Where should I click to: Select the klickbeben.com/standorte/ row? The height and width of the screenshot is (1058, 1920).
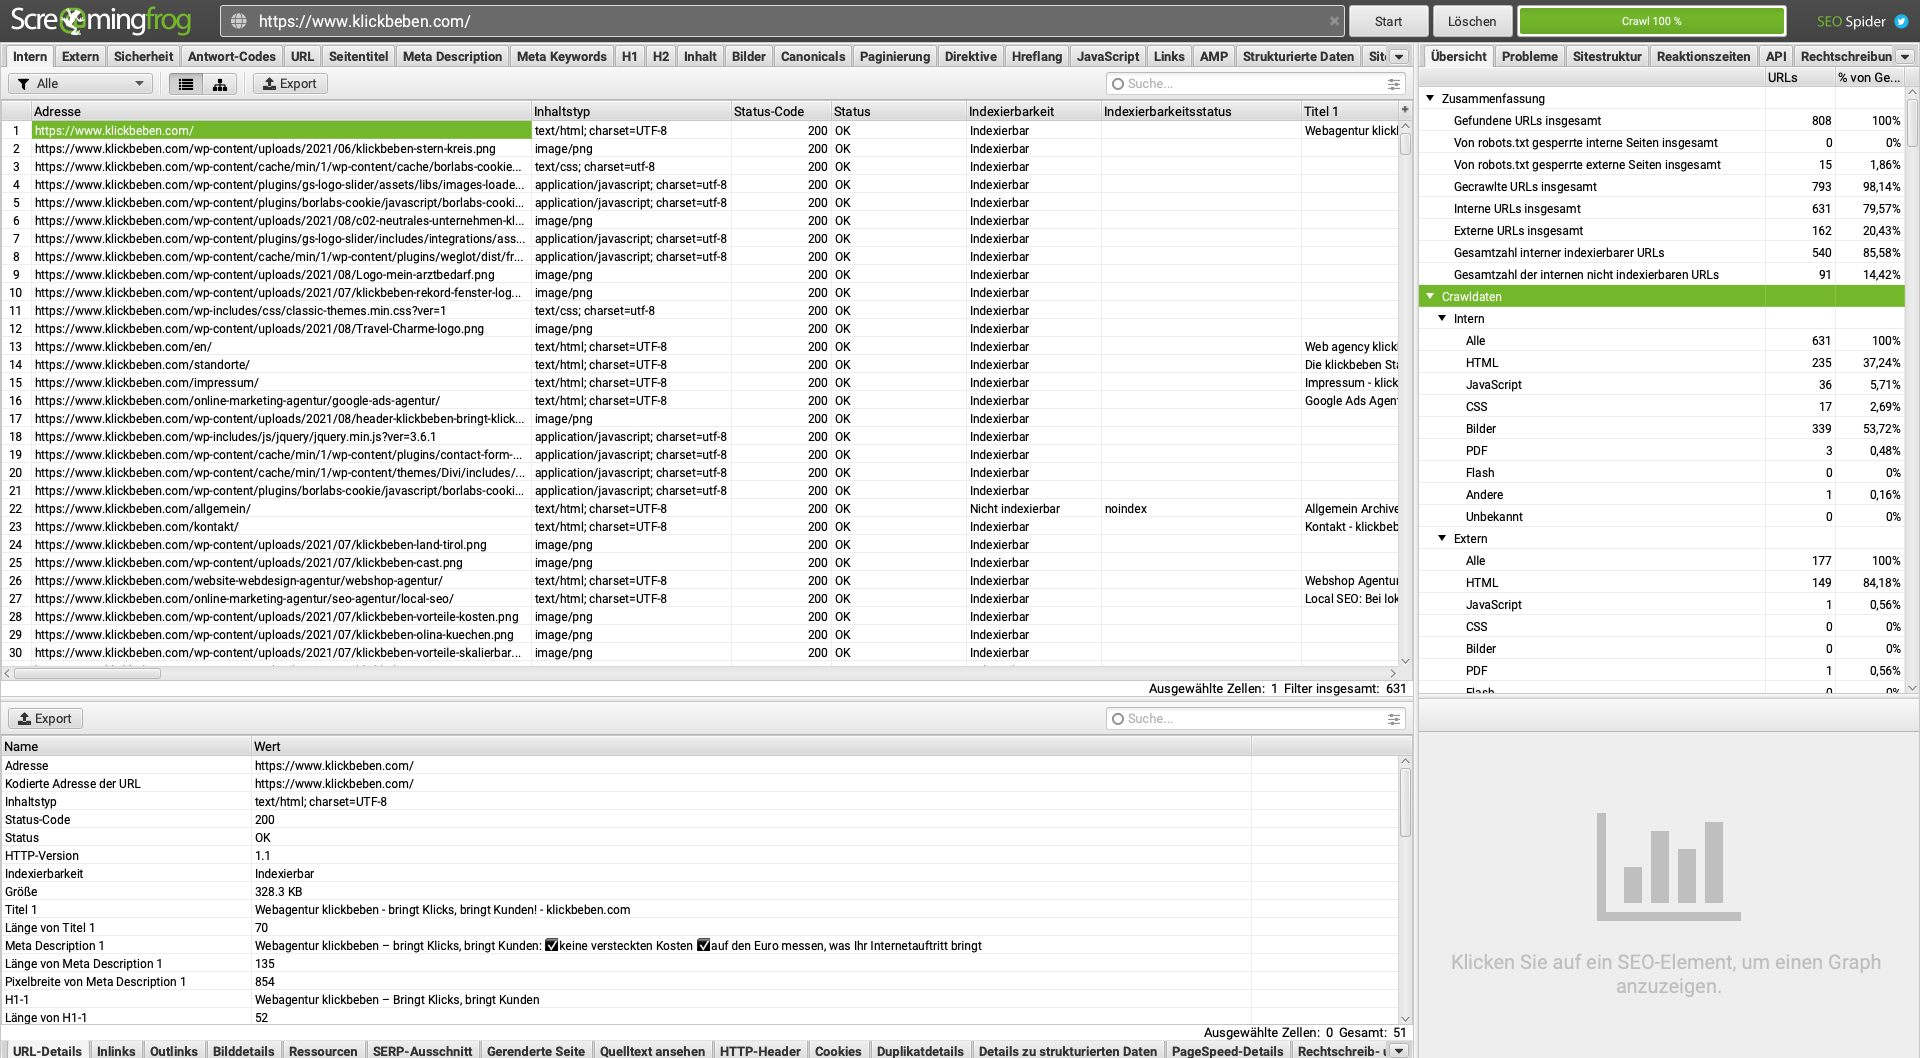point(700,365)
